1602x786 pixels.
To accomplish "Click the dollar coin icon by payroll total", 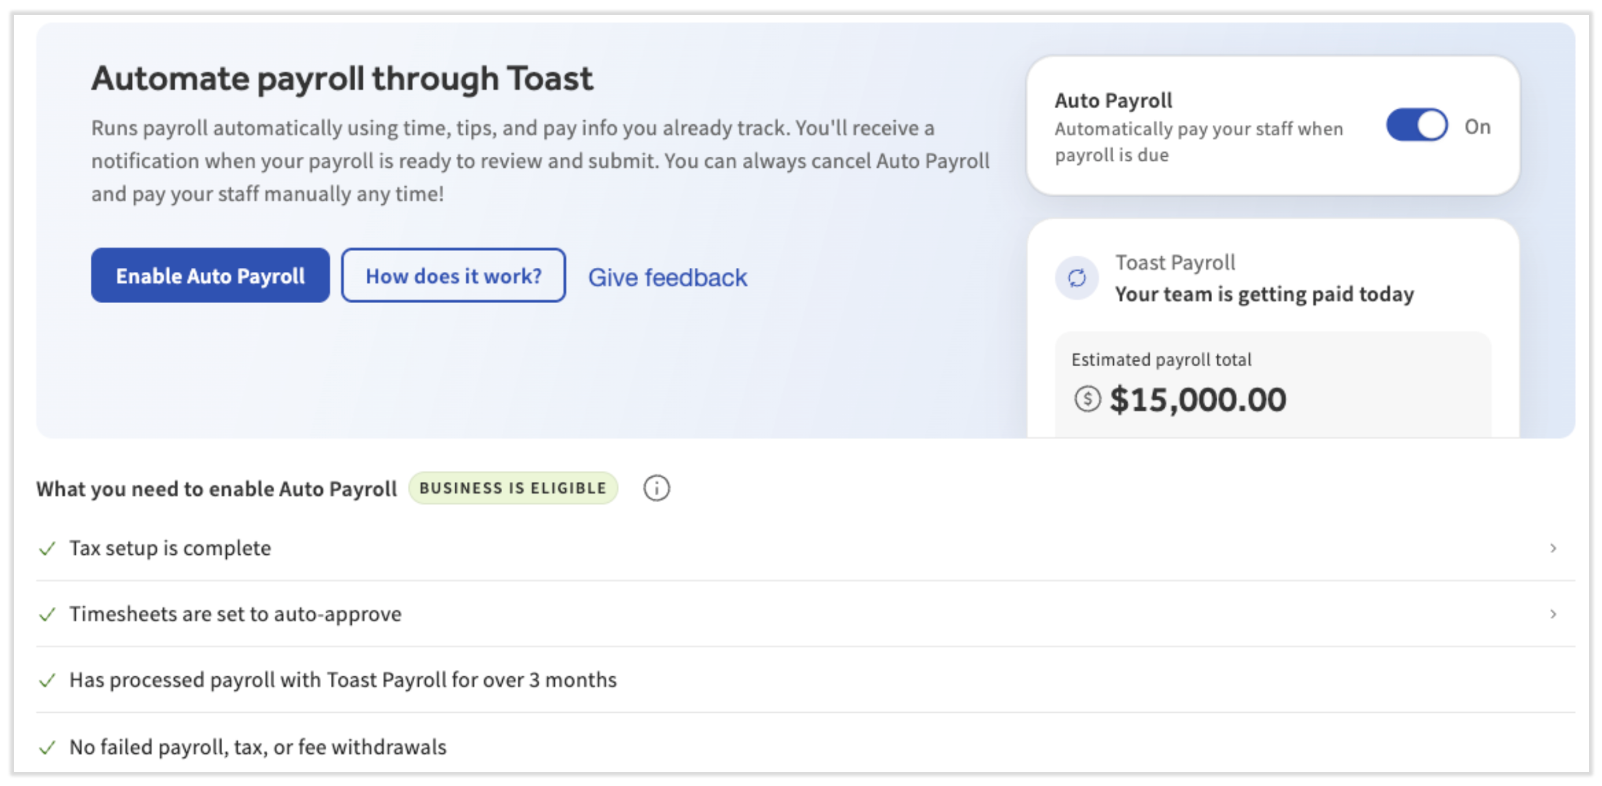I will [1087, 399].
